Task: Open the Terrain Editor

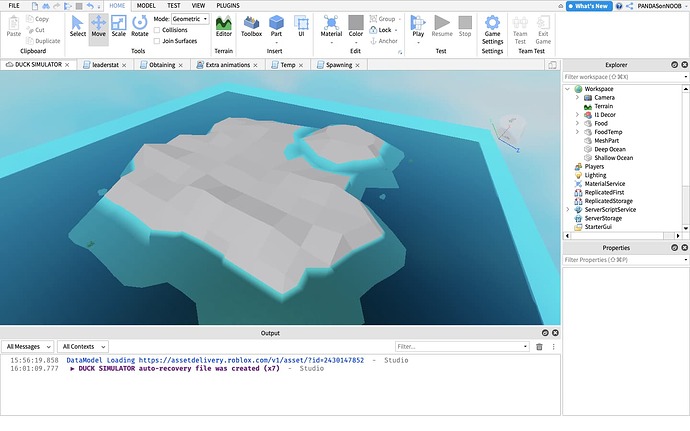Action: tap(224, 26)
